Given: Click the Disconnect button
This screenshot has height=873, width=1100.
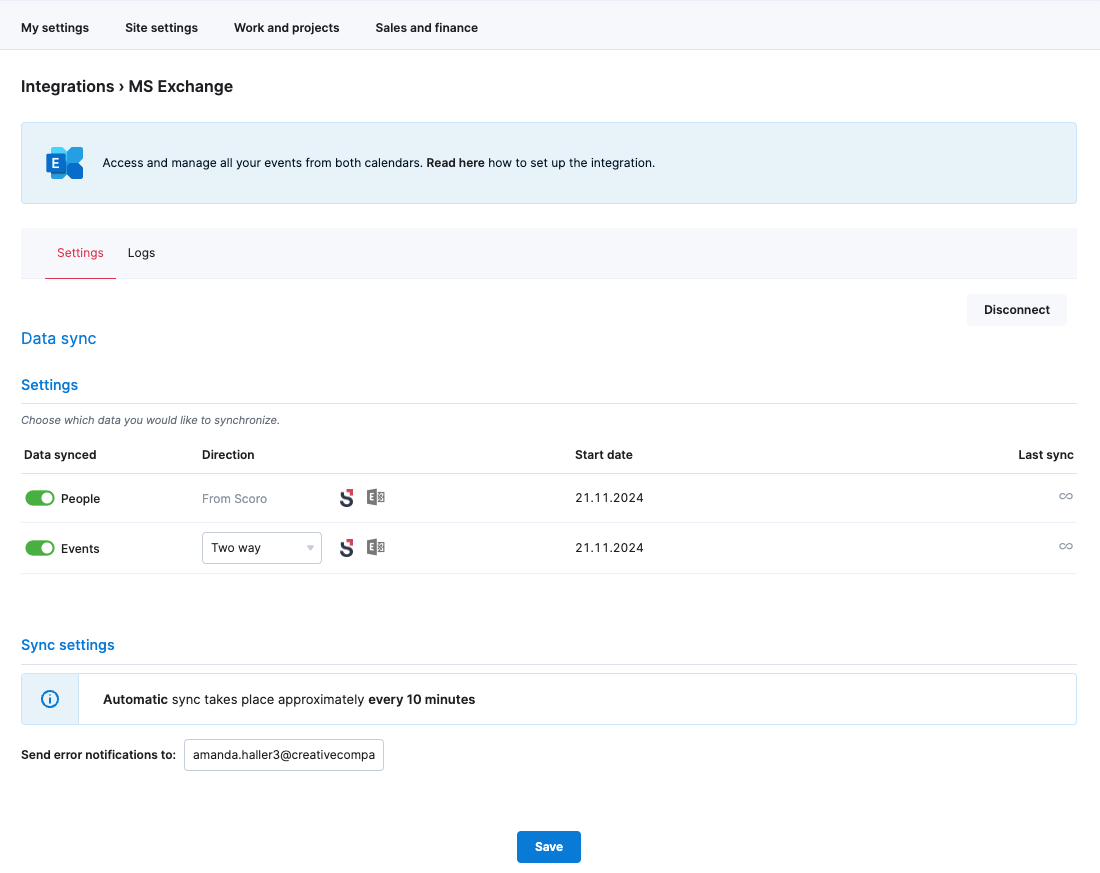Looking at the screenshot, I should tap(1017, 309).
